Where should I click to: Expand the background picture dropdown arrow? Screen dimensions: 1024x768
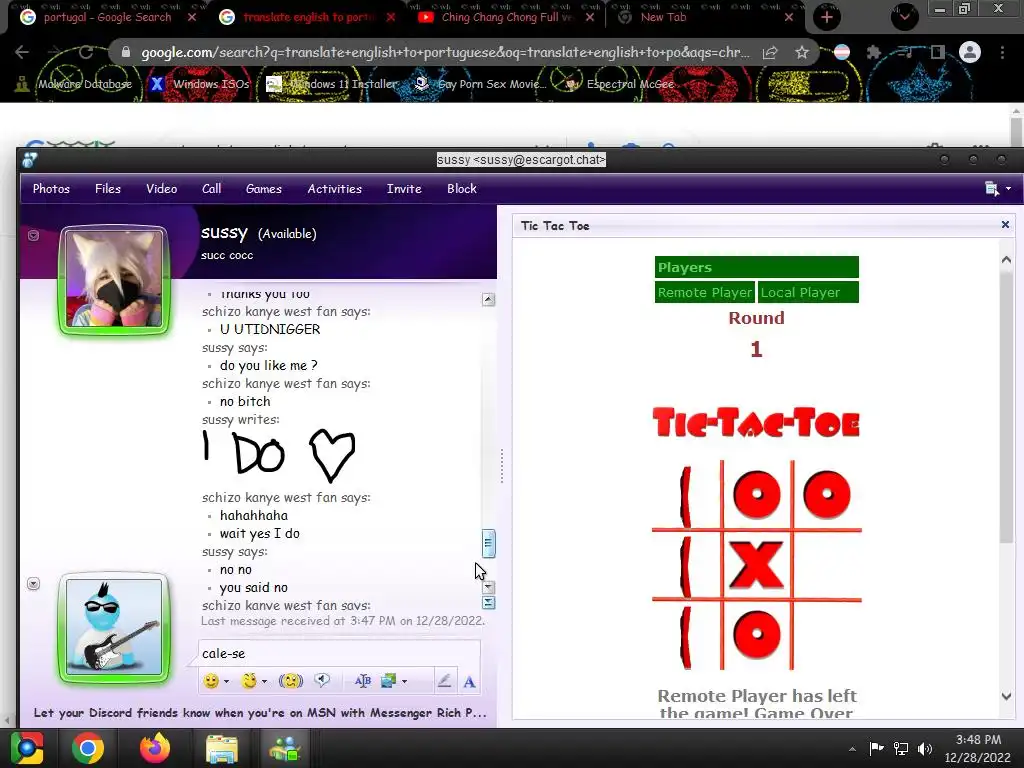point(405,682)
